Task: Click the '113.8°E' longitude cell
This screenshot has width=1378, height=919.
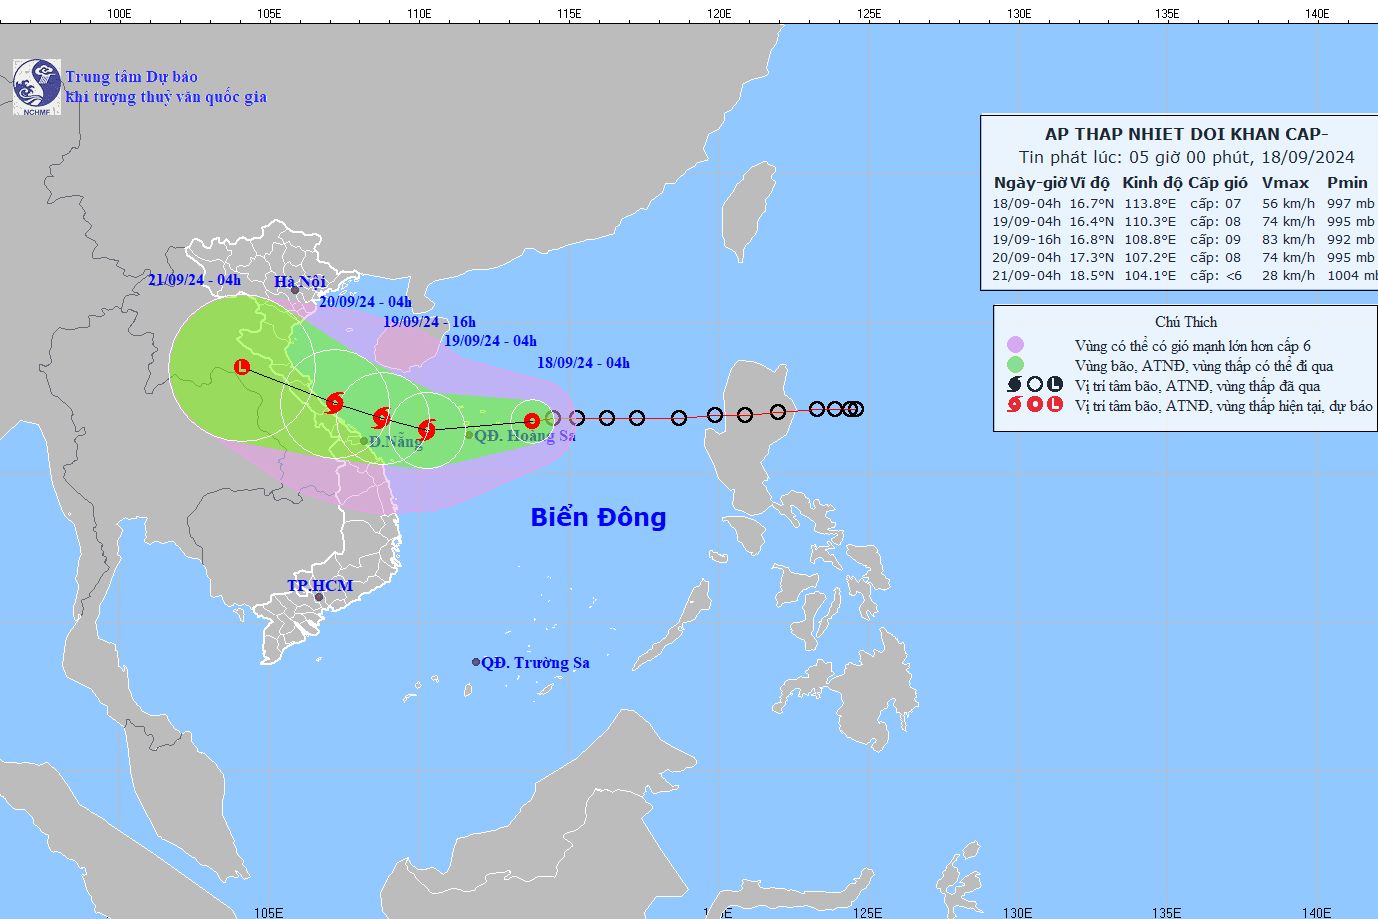Action: point(1150,204)
